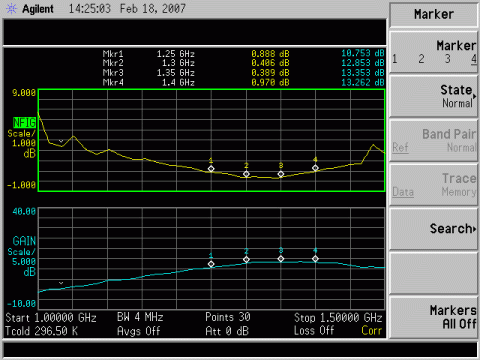Select the highlighted NFIG trace label

point(24,123)
